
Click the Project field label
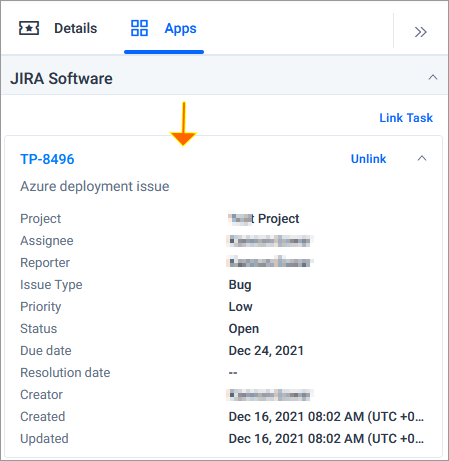40,219
